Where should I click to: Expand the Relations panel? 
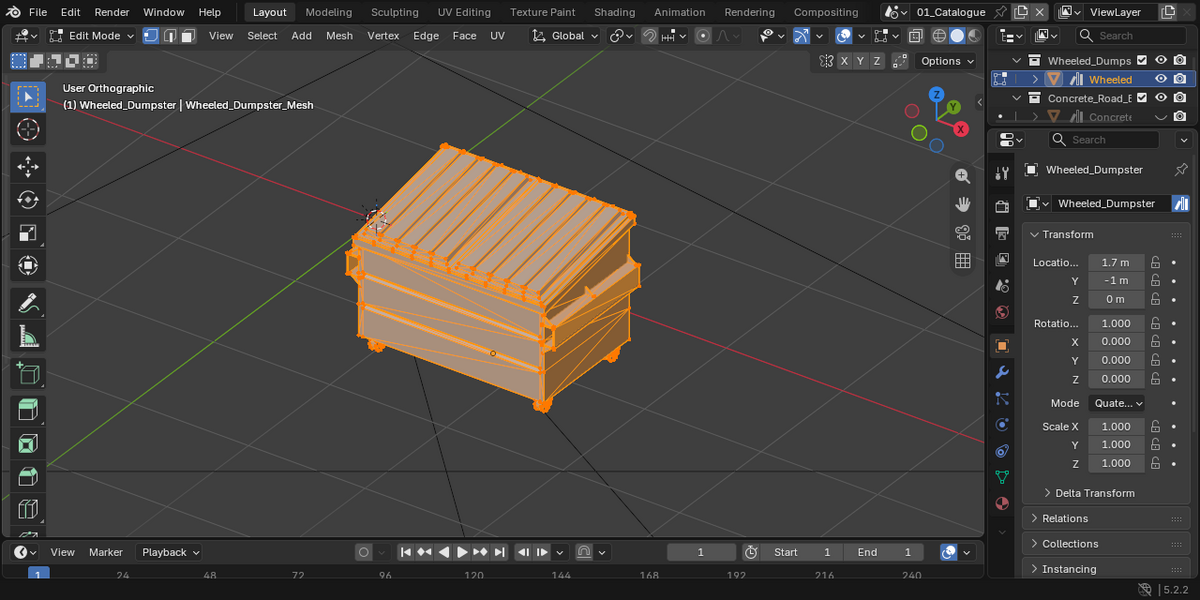(1066, 518)
